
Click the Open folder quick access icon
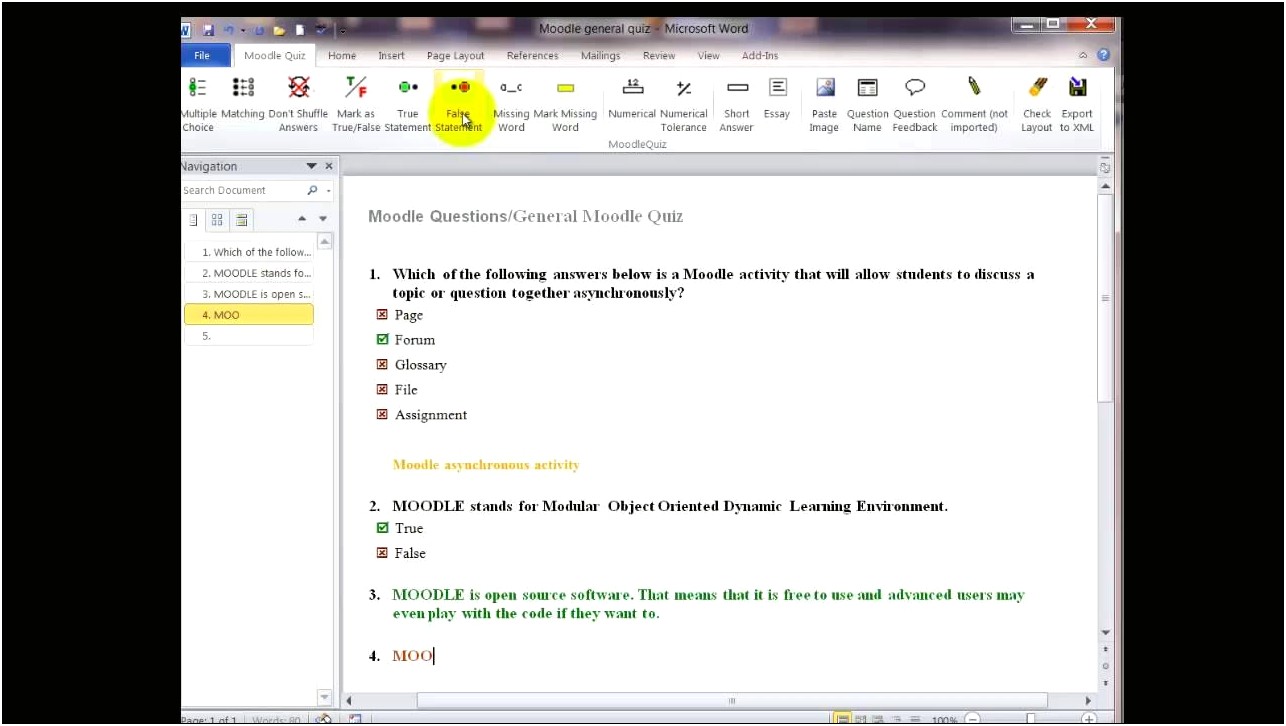click(280, 30)
